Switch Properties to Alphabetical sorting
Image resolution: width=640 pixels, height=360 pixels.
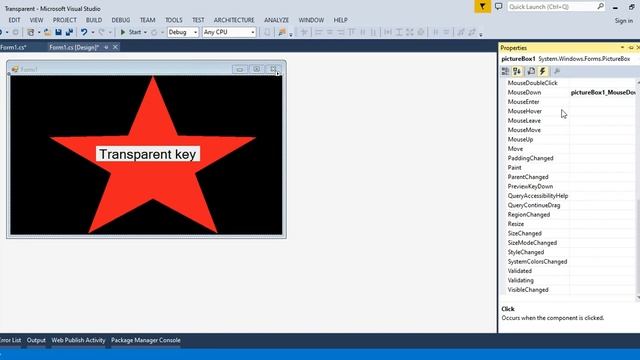517,71
